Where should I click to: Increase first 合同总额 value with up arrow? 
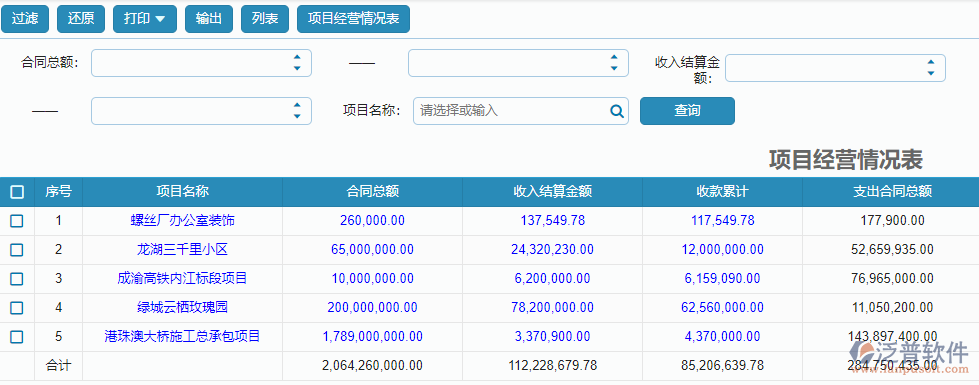(x=297, y=57)
